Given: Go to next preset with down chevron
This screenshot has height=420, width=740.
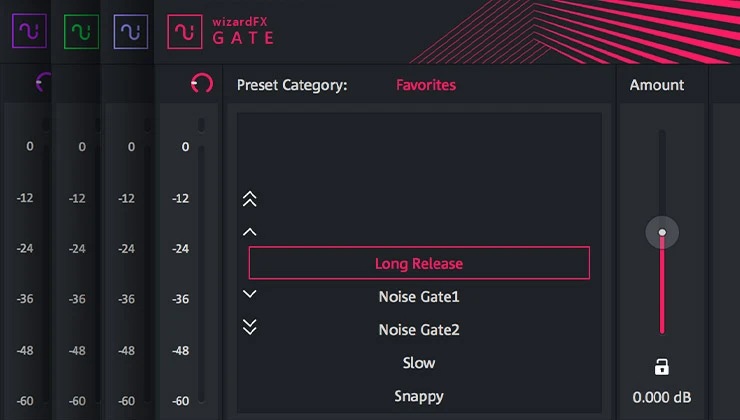Looking at the screenshot, I should coord(250,294).
